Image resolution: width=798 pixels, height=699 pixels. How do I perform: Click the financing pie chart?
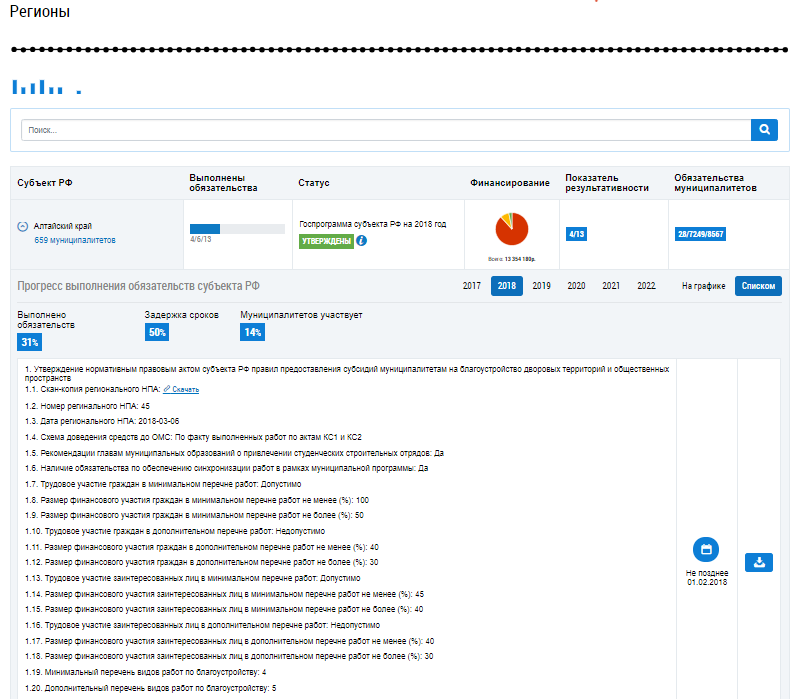[511, 231]
